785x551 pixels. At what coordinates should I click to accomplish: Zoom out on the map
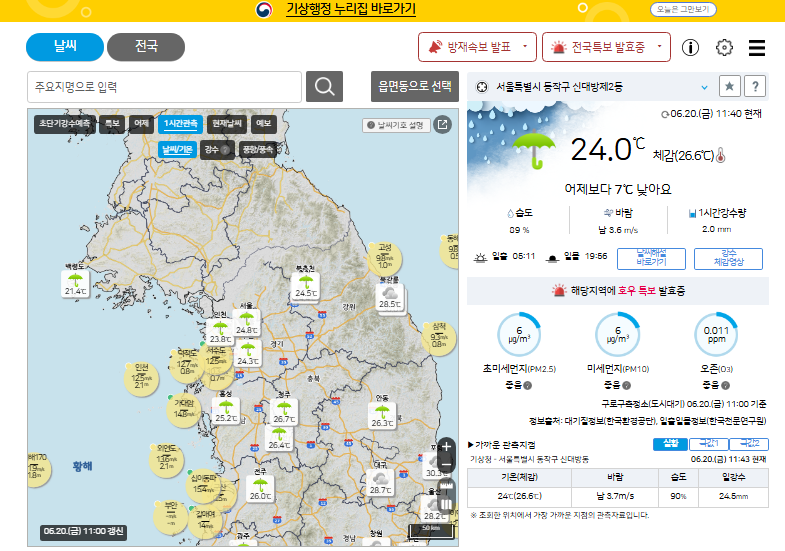[x=446, y=464]
